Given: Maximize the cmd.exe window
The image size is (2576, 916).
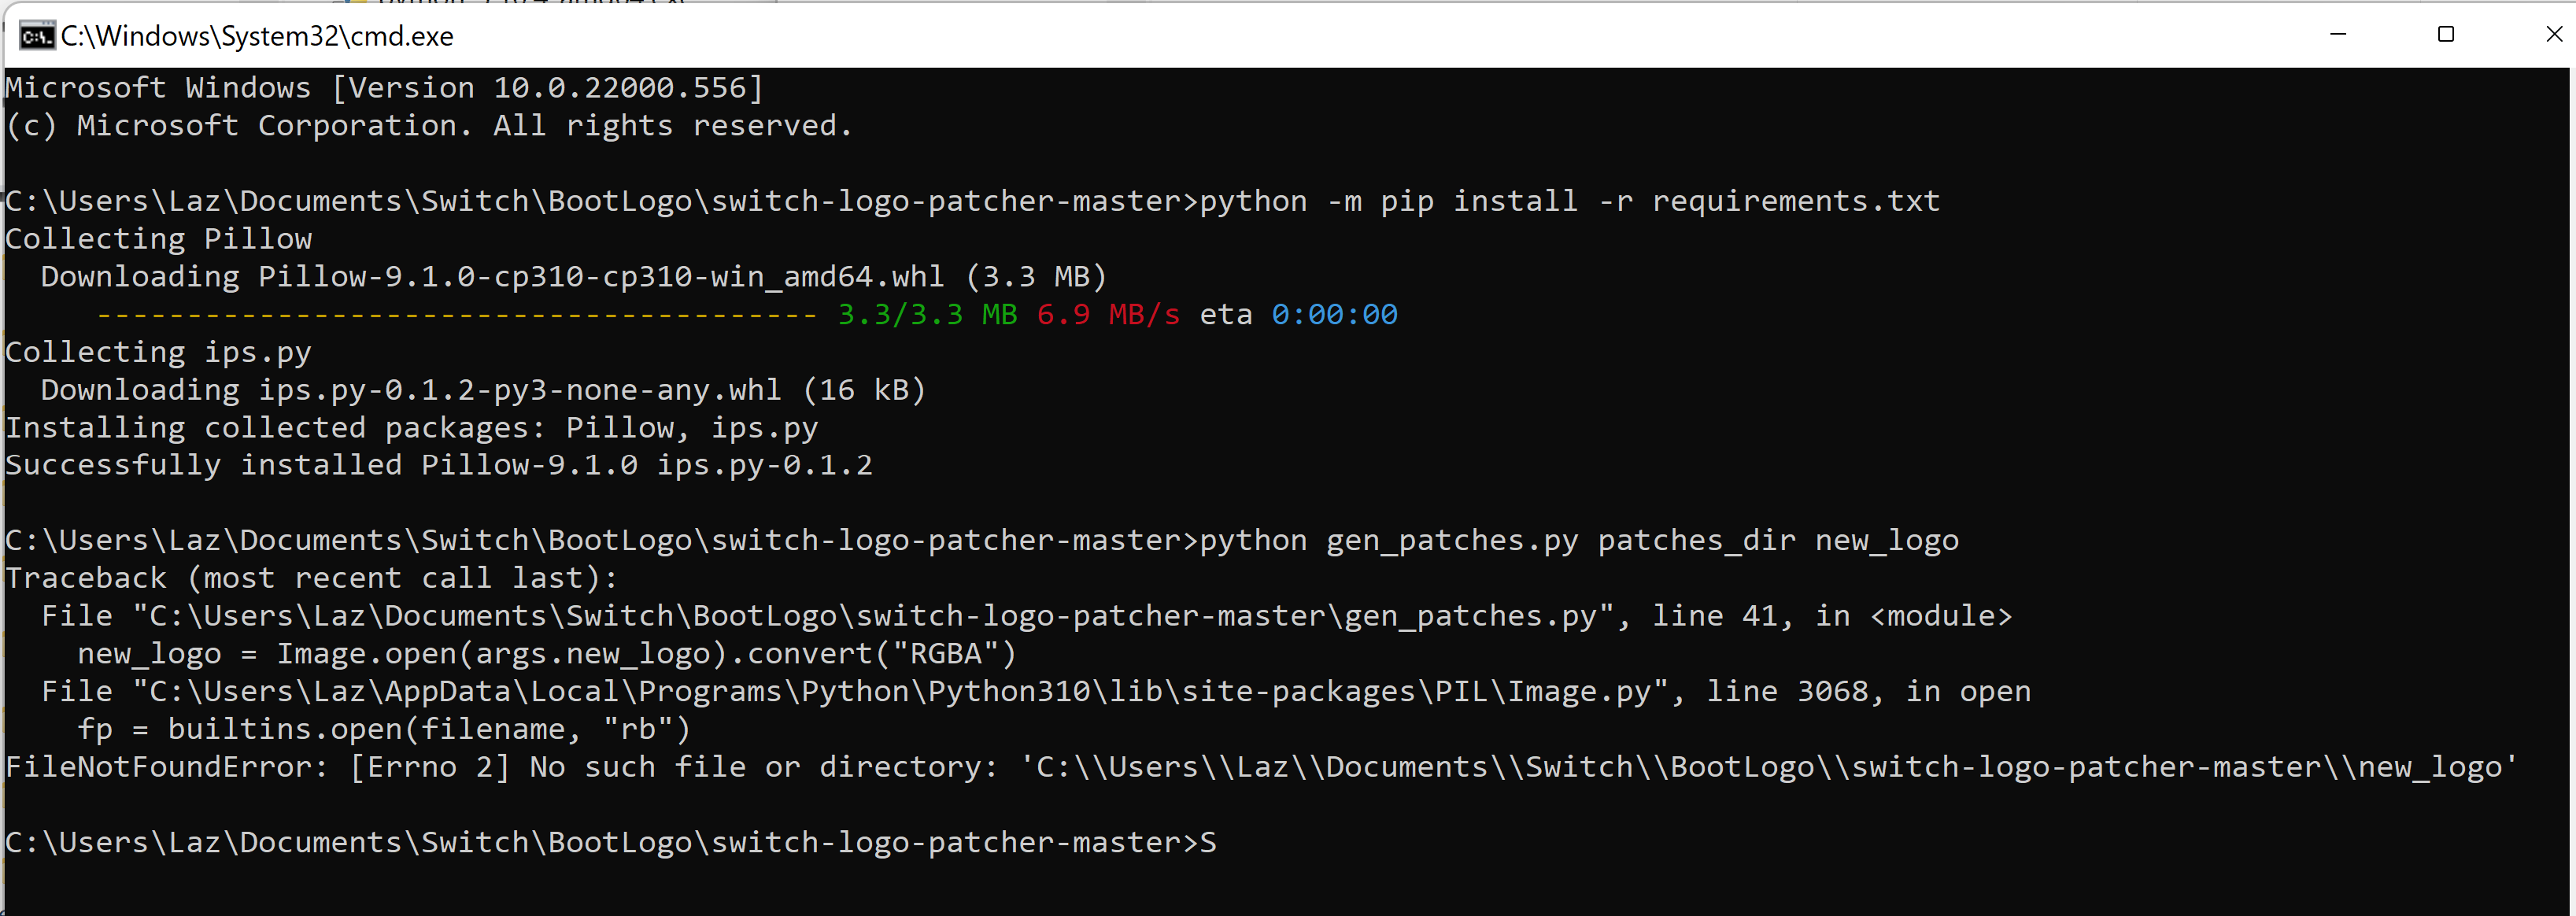Looking at the screenshot, I should point(2446,34).
